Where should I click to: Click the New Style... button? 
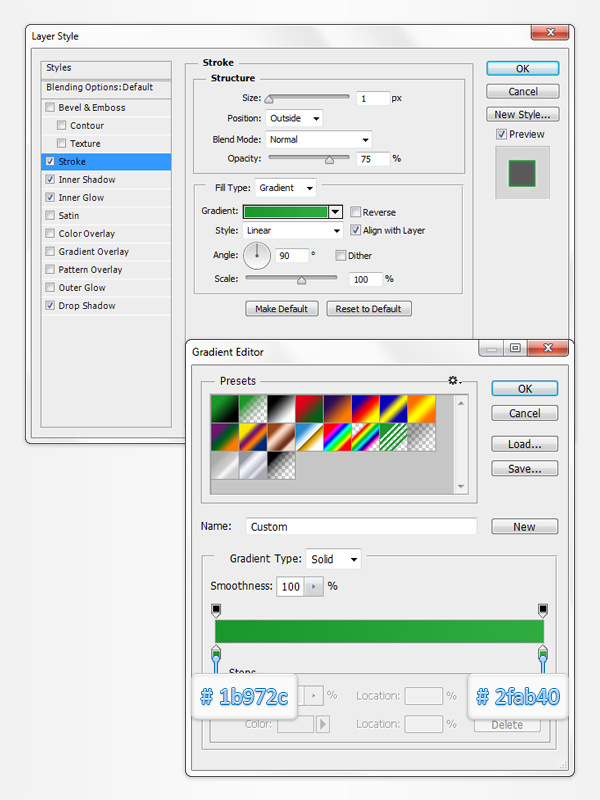pos(522,115)
